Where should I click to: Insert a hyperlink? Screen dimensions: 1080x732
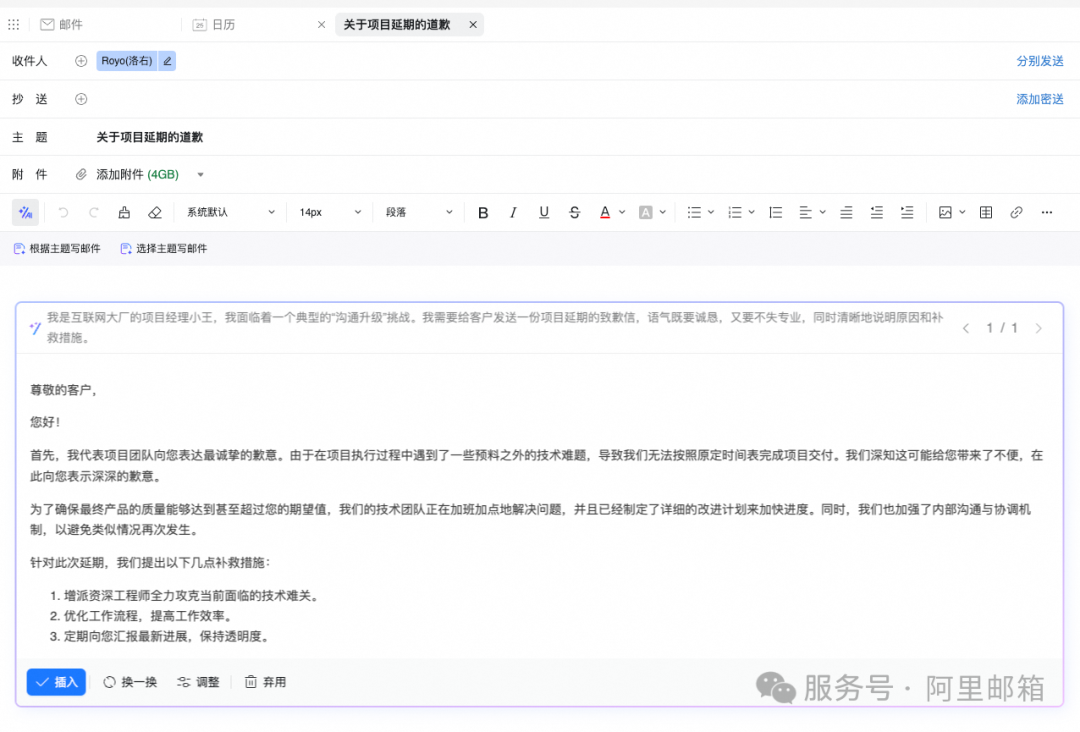click(1017, 212)
